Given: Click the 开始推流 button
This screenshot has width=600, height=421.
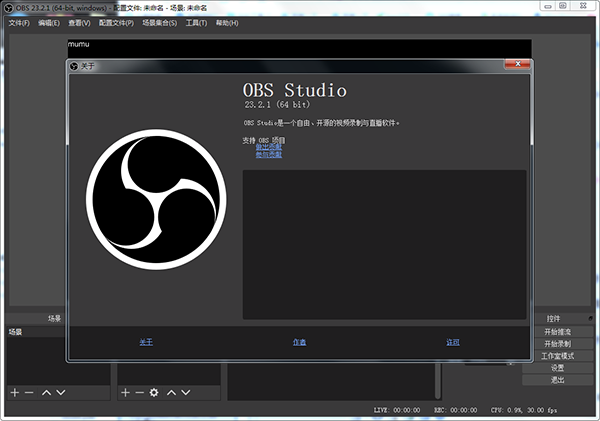Looking at the screenshot, I should click(558, 331).
